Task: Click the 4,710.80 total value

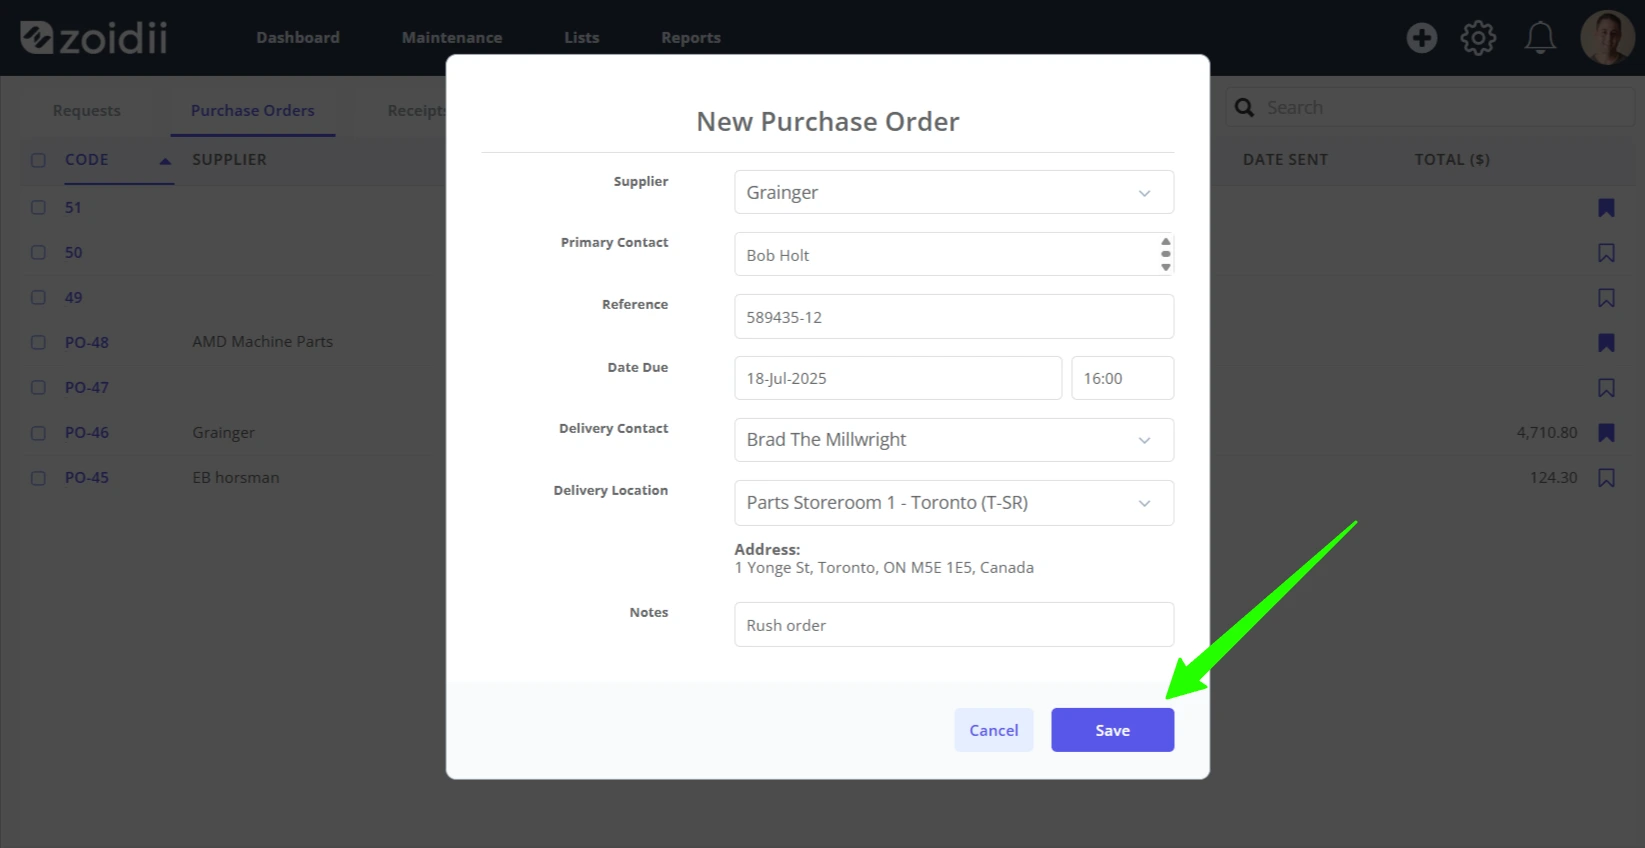Action: pyautogui.click(x=1547, y=433)
